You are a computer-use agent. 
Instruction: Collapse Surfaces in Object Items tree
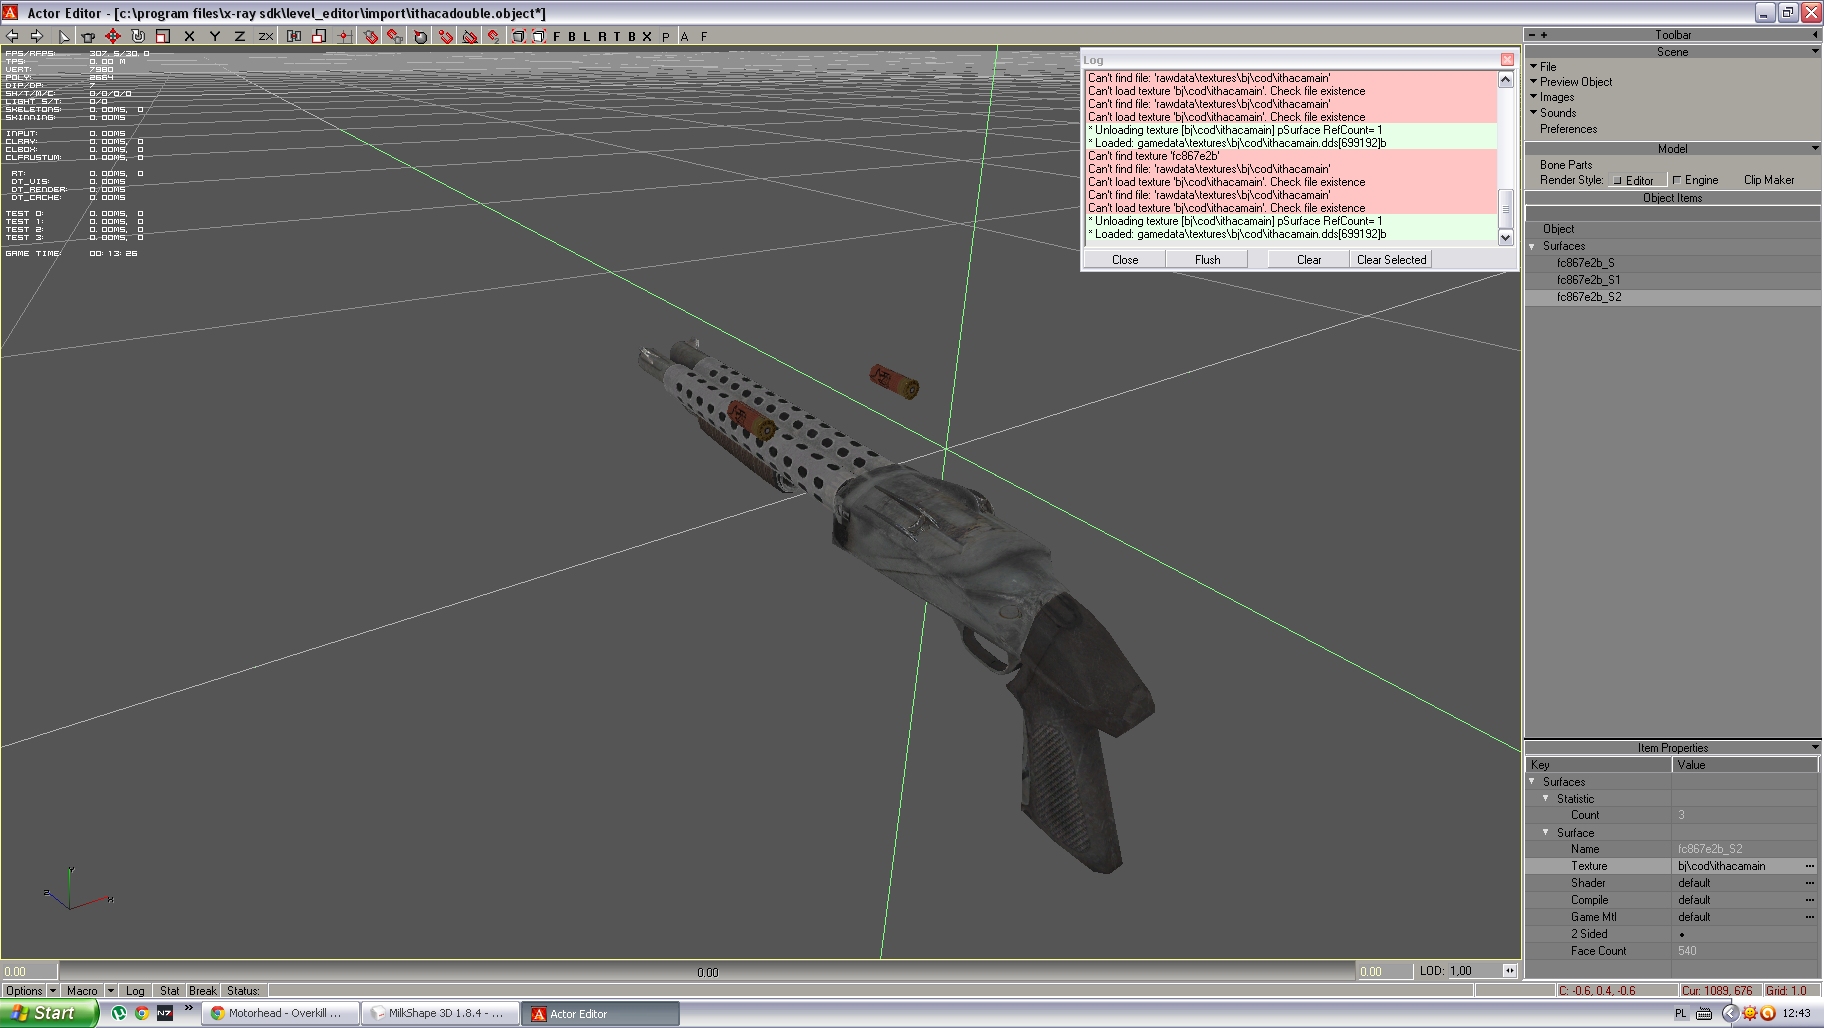click(x=1532, y=246)
